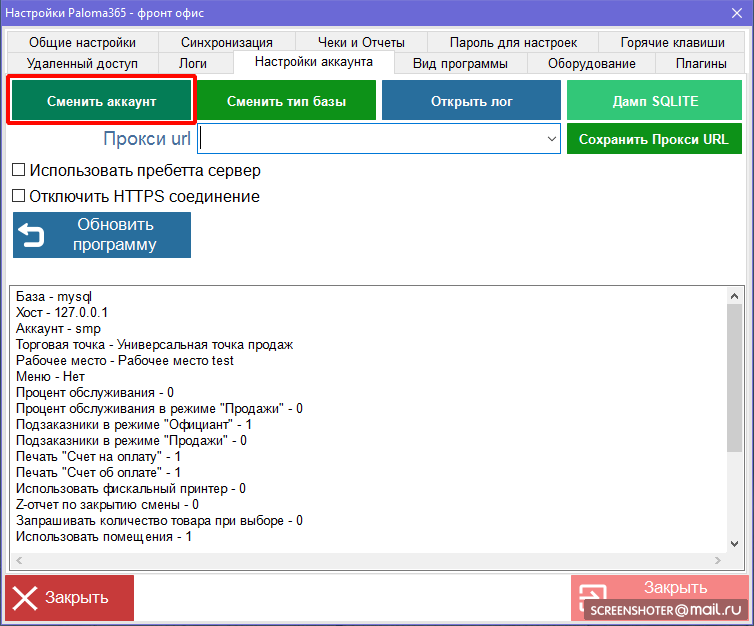Screen dimensions: 754x626
Task: Enable Использовать пребетта сервер checkbox
Action: (18, 171)
